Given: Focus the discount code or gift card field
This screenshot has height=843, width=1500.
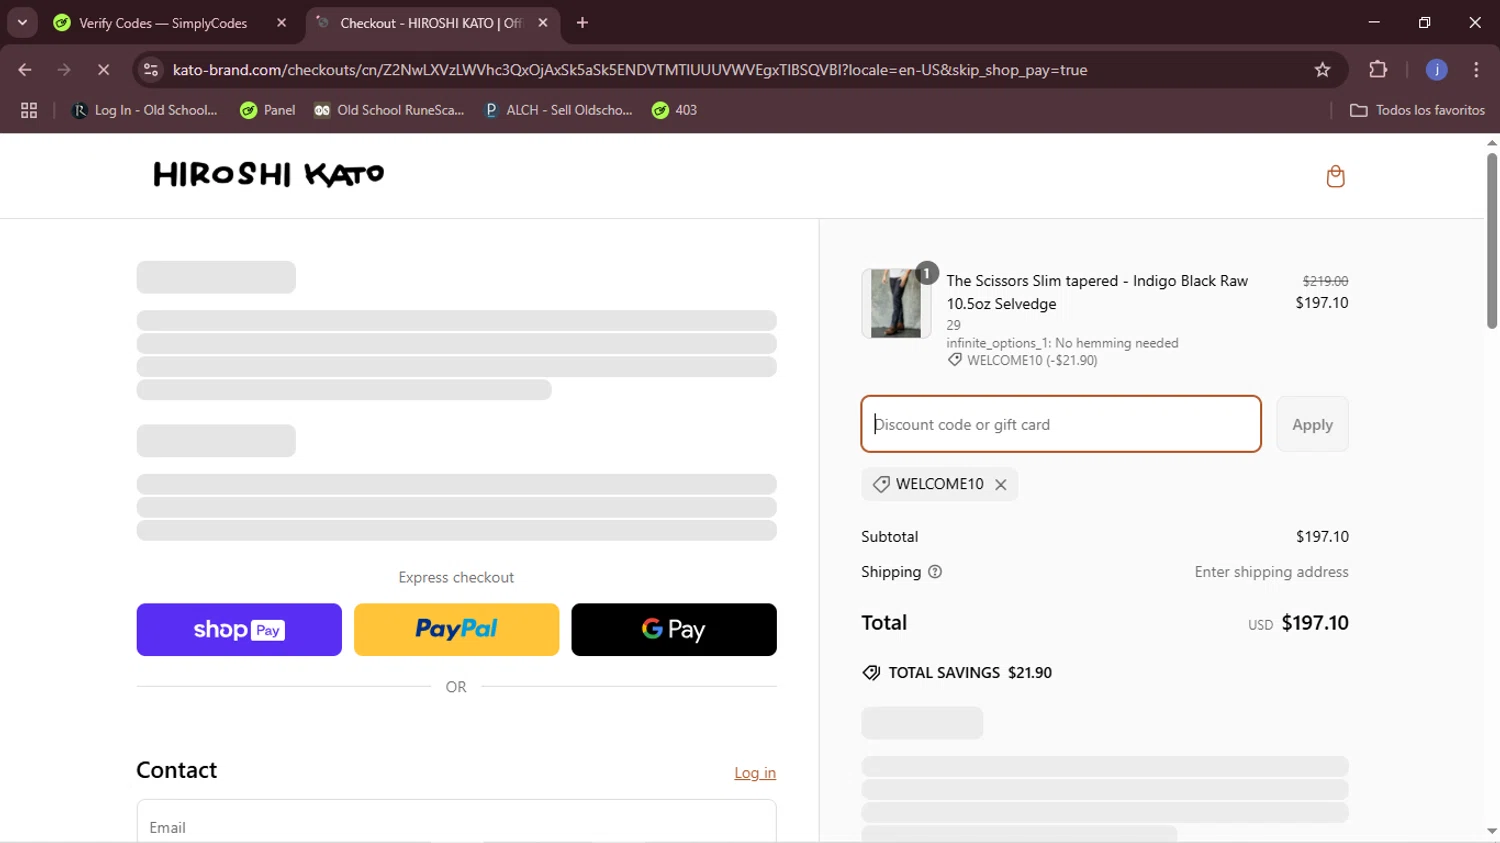Looking at the screenshot, I should [1061, 424].
